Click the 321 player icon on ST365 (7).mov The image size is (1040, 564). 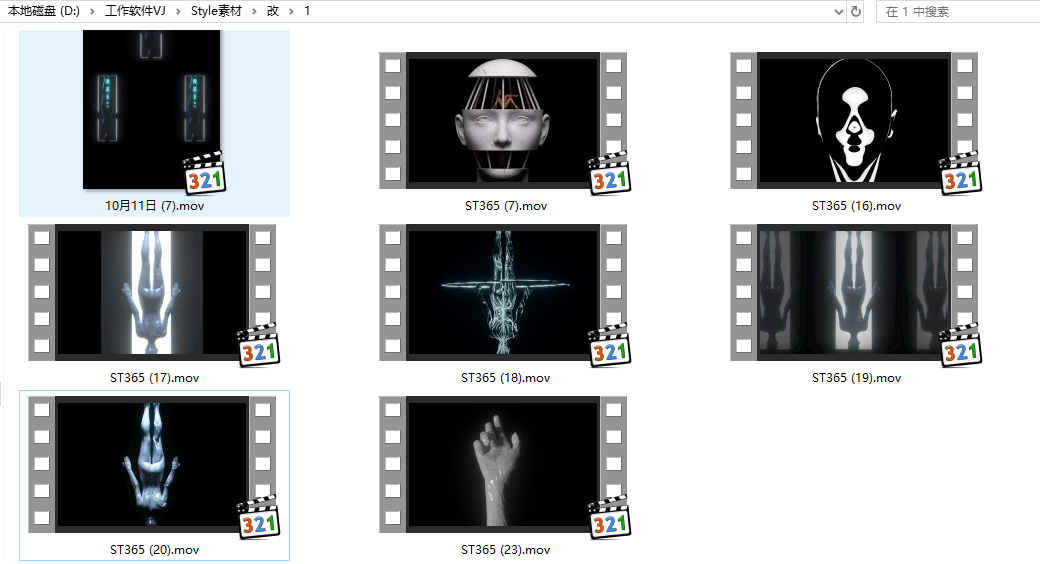(610, 174)
